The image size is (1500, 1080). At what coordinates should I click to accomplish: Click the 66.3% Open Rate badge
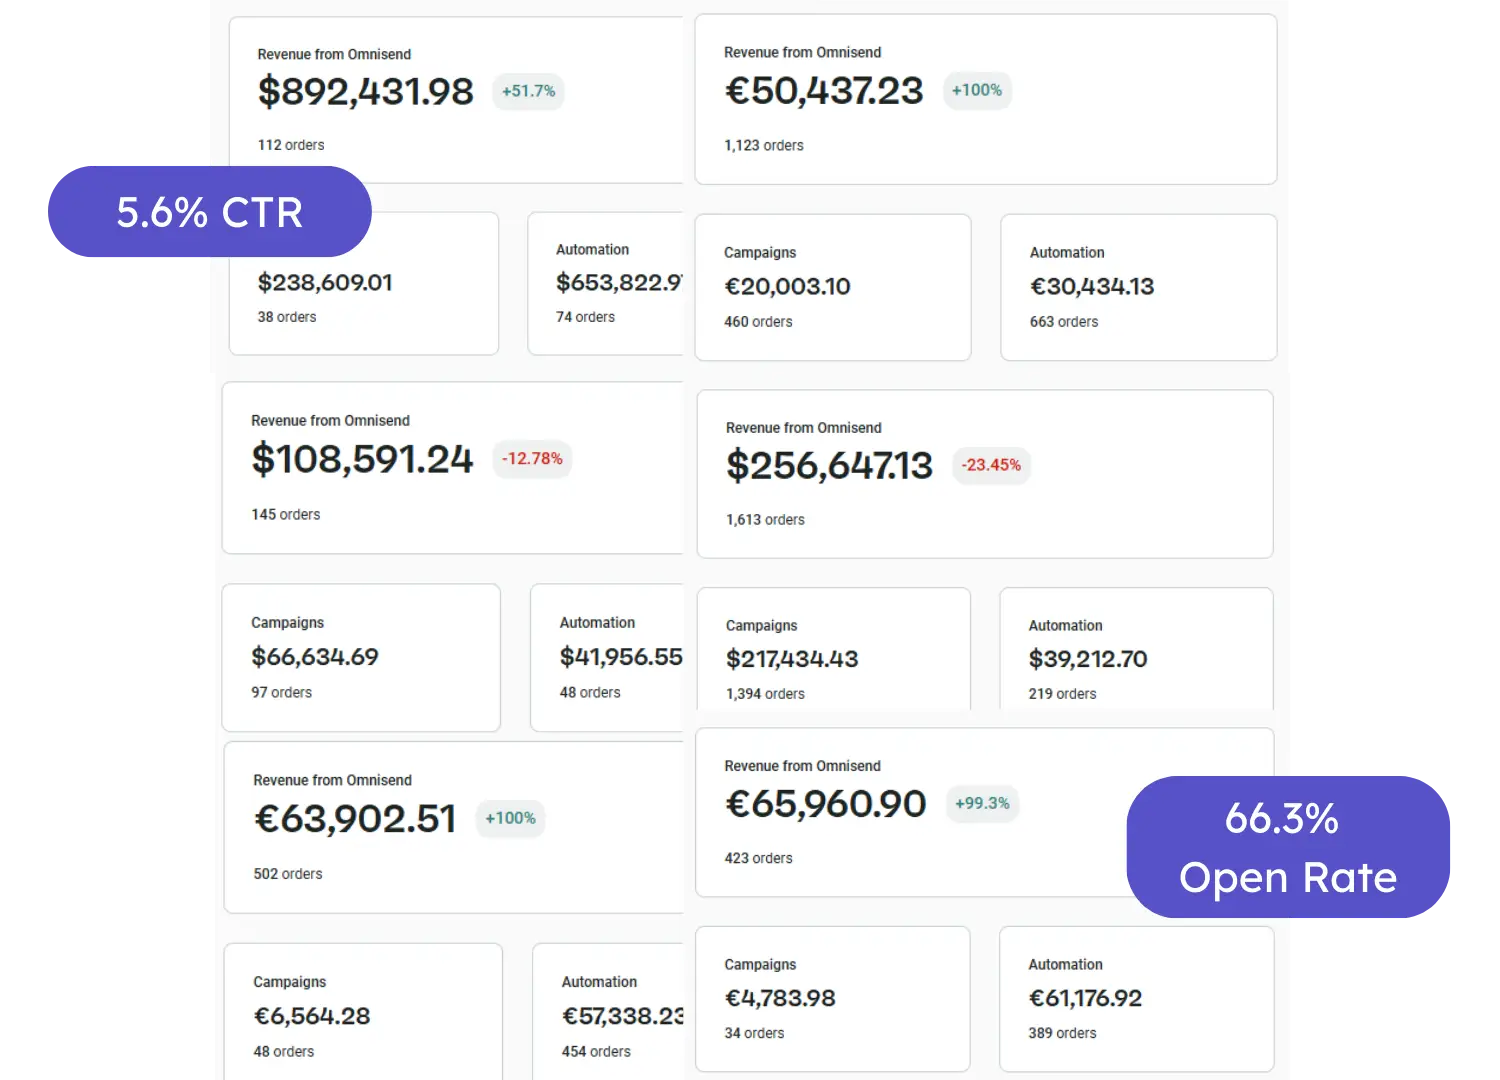[x=1288, y=847]
